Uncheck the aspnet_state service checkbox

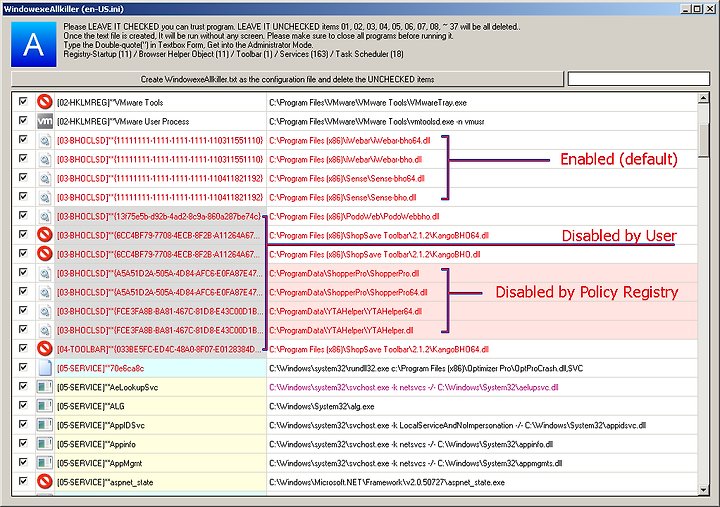click(x=23, y=481)
